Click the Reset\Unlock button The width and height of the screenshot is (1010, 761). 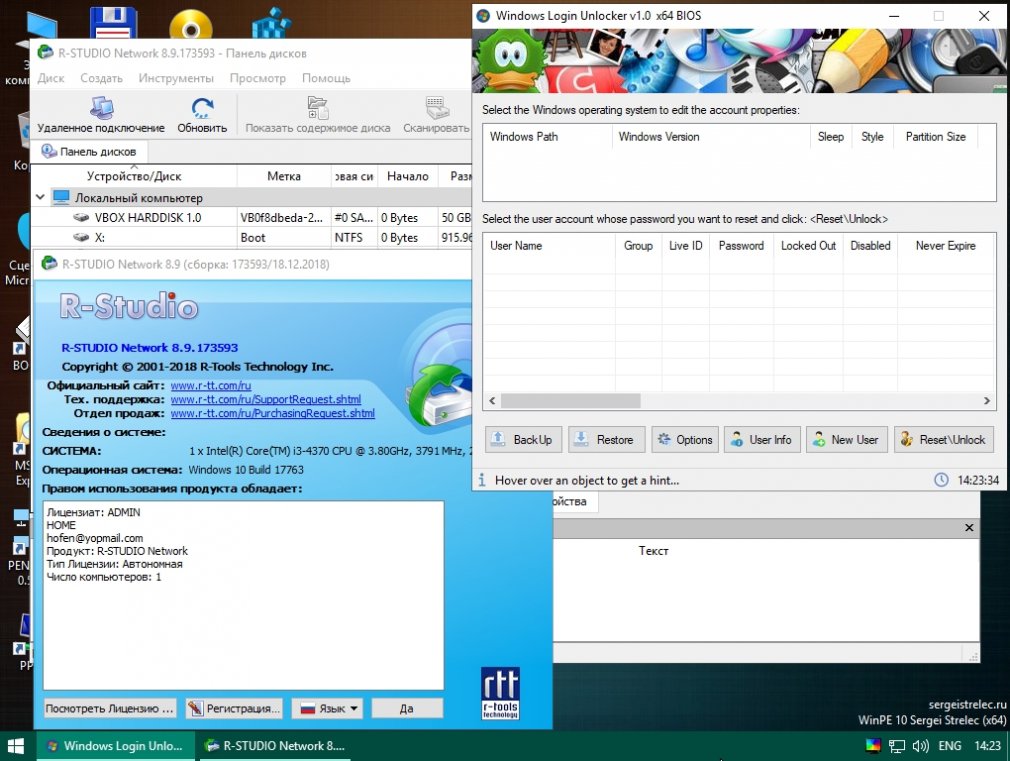pyautogui.click(x=944, y=439)
